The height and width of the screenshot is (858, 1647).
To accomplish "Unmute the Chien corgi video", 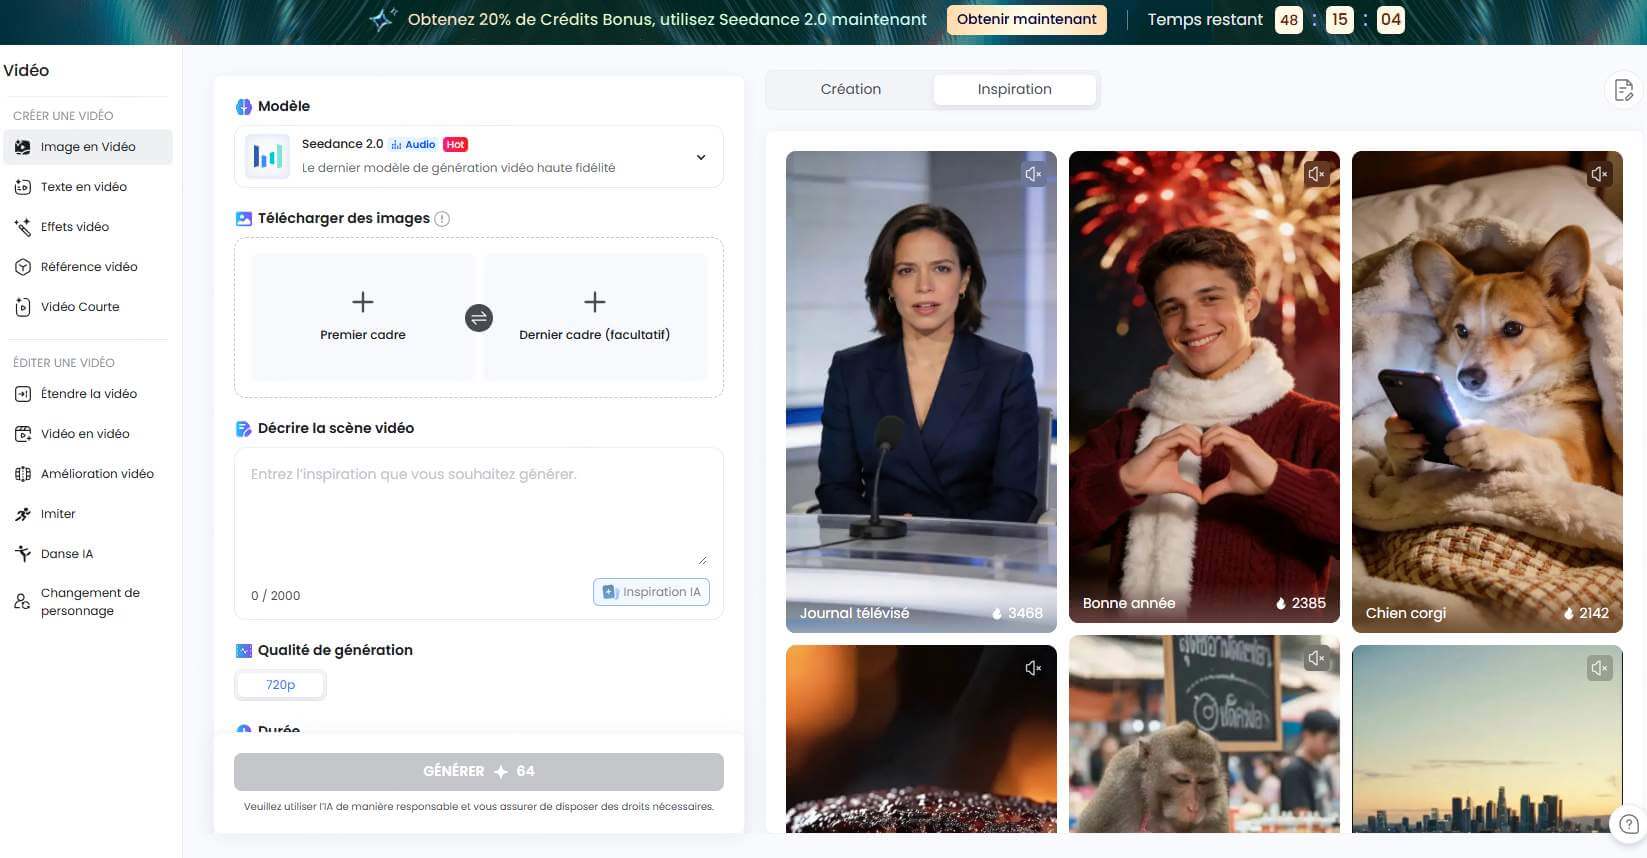I will 1599,174.
